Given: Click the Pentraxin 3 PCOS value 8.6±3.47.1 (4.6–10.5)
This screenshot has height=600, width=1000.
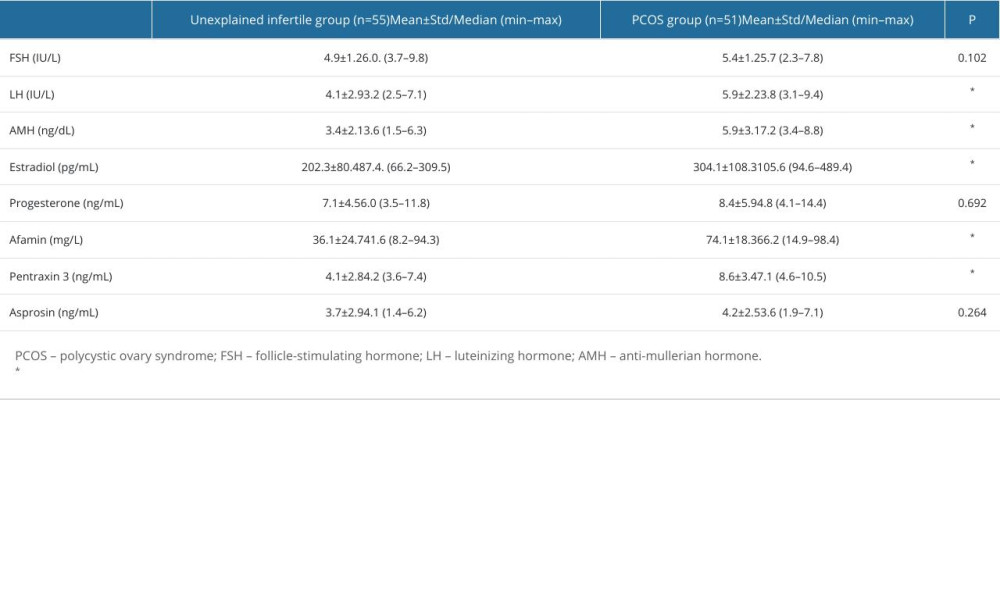Looking at the screenshot, I should click(772, 277).
